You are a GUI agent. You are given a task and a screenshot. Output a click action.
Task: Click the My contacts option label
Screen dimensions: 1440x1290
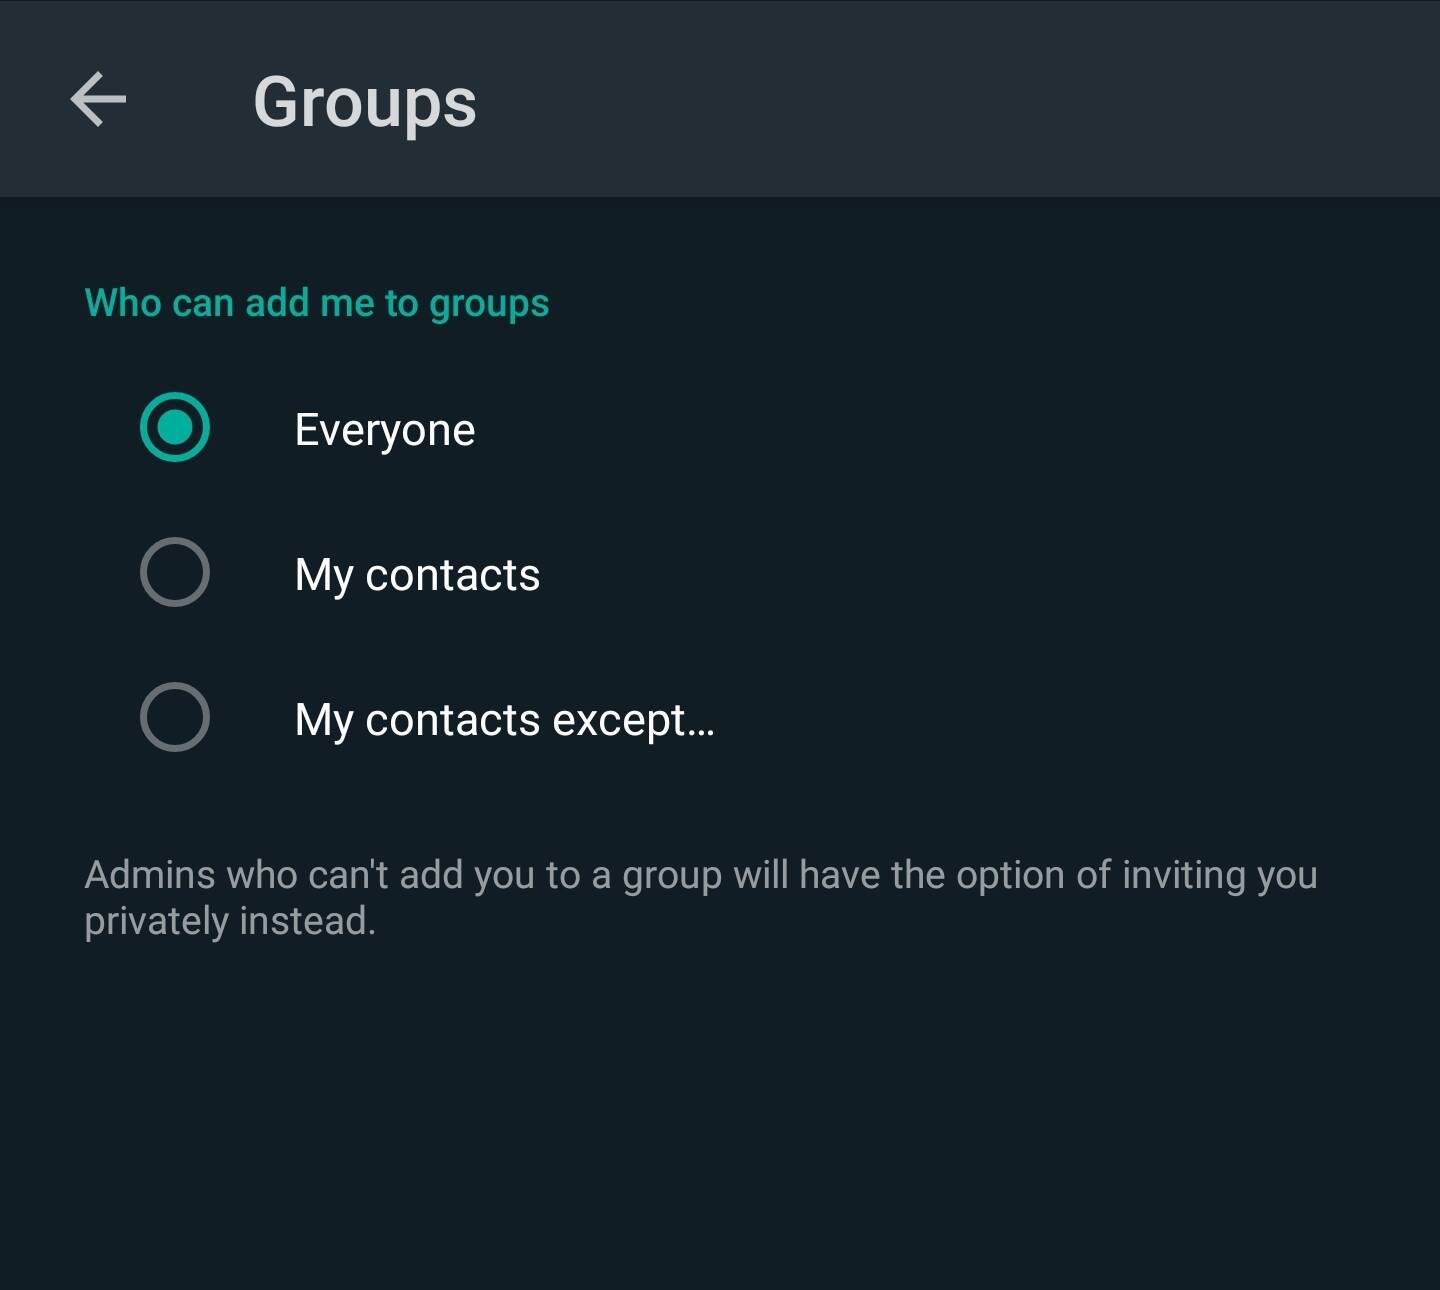click(417, 575)
